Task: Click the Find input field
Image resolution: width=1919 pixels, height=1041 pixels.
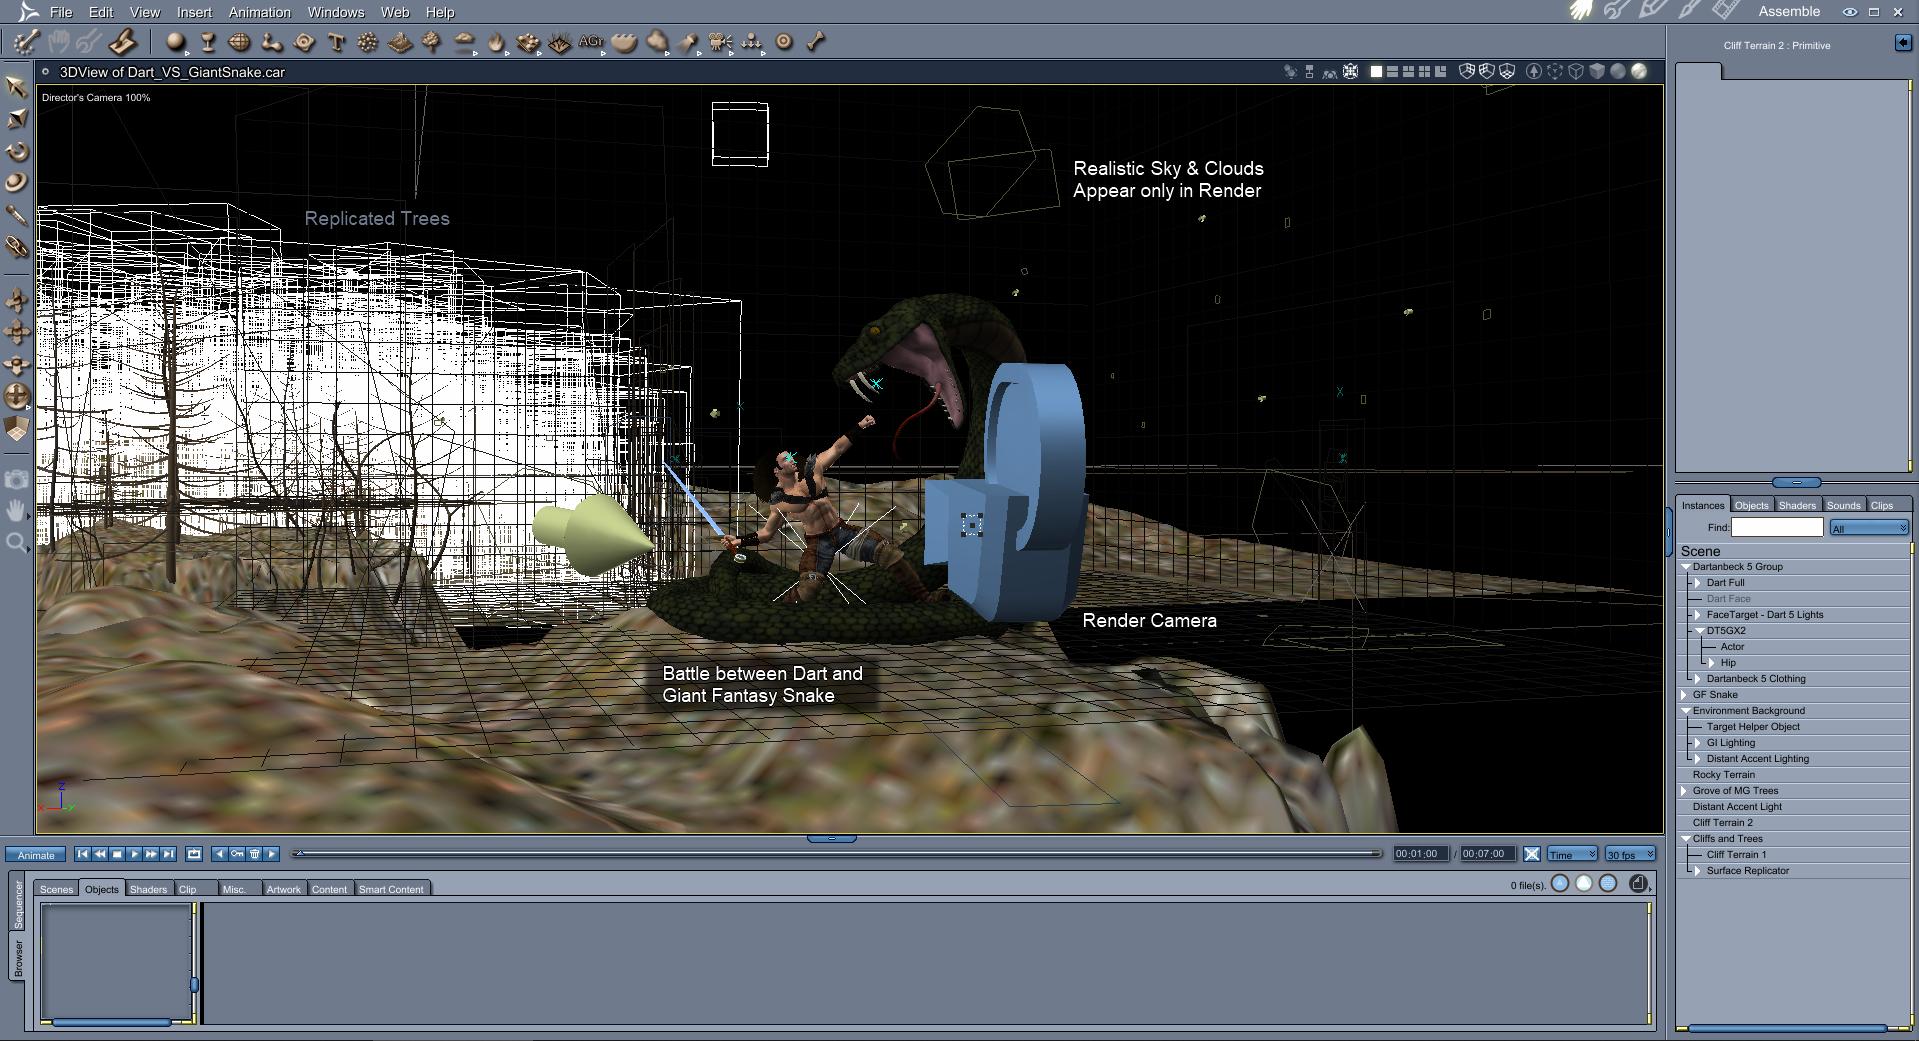Action: [x=1777, y=528]
